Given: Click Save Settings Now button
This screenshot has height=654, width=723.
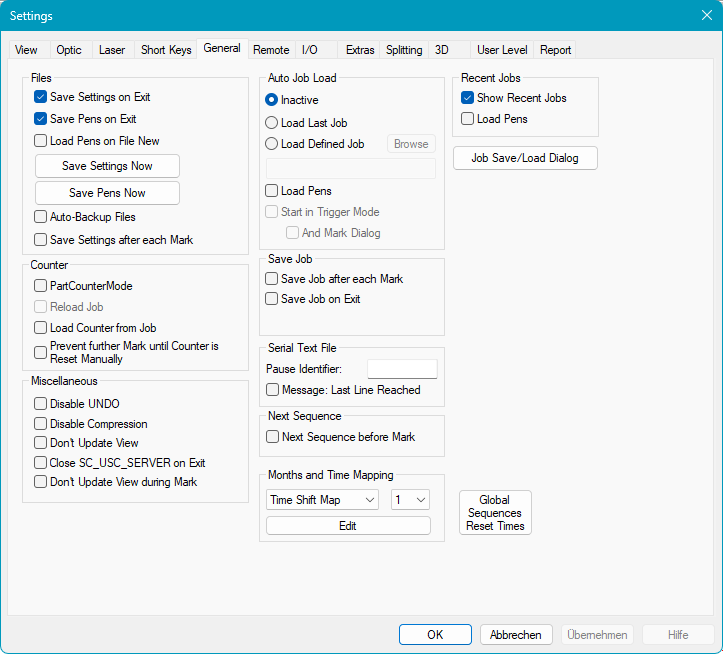Looking at the screenshot, I should tap(107, 166).
